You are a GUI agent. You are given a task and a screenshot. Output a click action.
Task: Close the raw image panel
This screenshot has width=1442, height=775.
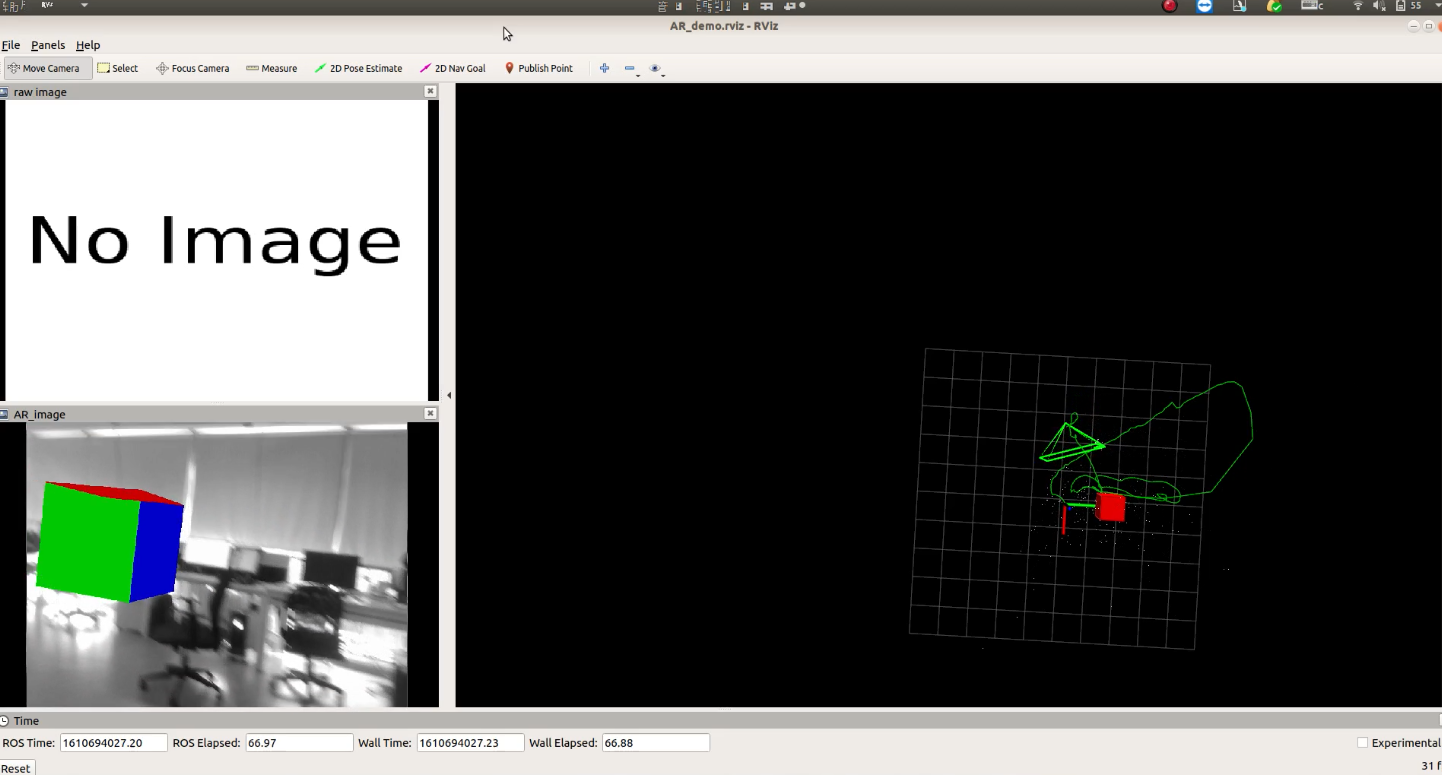(x=430, y=91)
